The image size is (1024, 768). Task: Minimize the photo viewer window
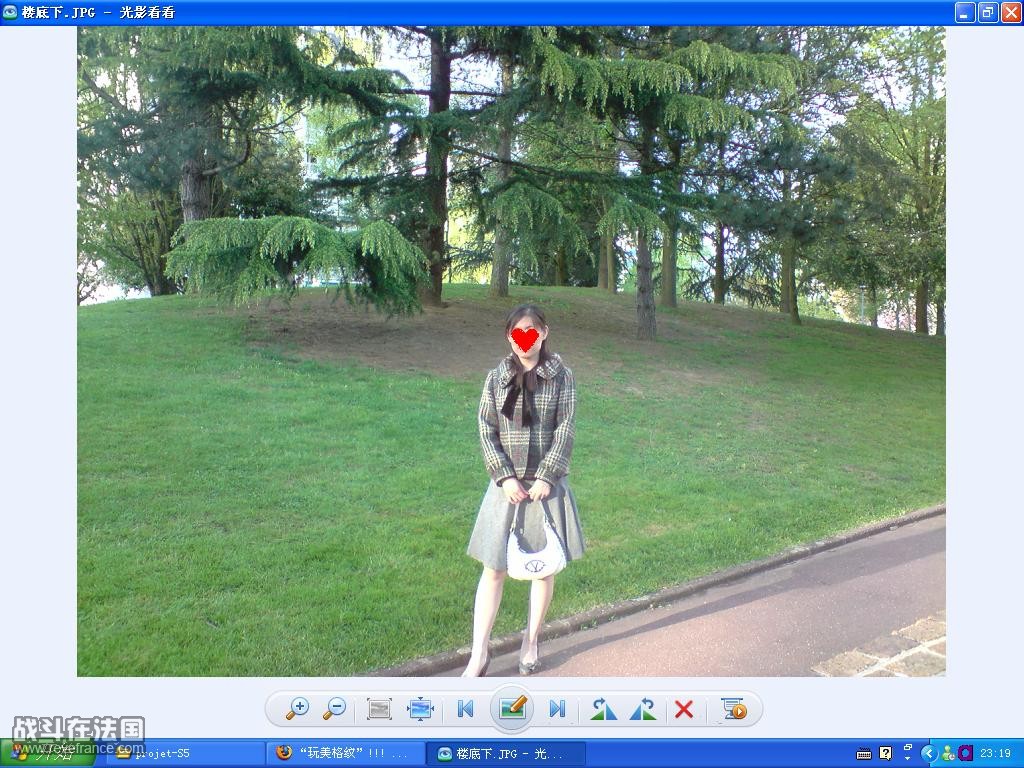965,12
